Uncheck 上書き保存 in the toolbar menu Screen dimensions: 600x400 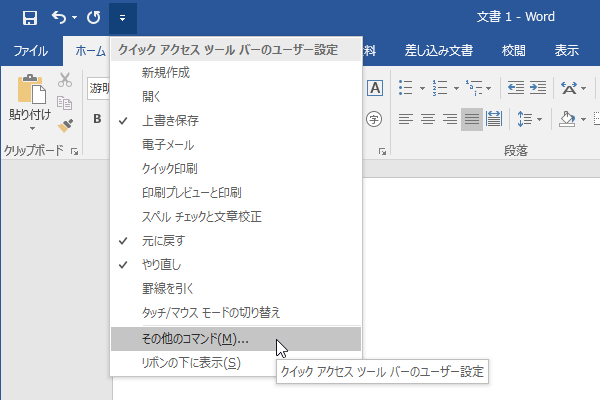pyautogui.click(x=236, y=121)
